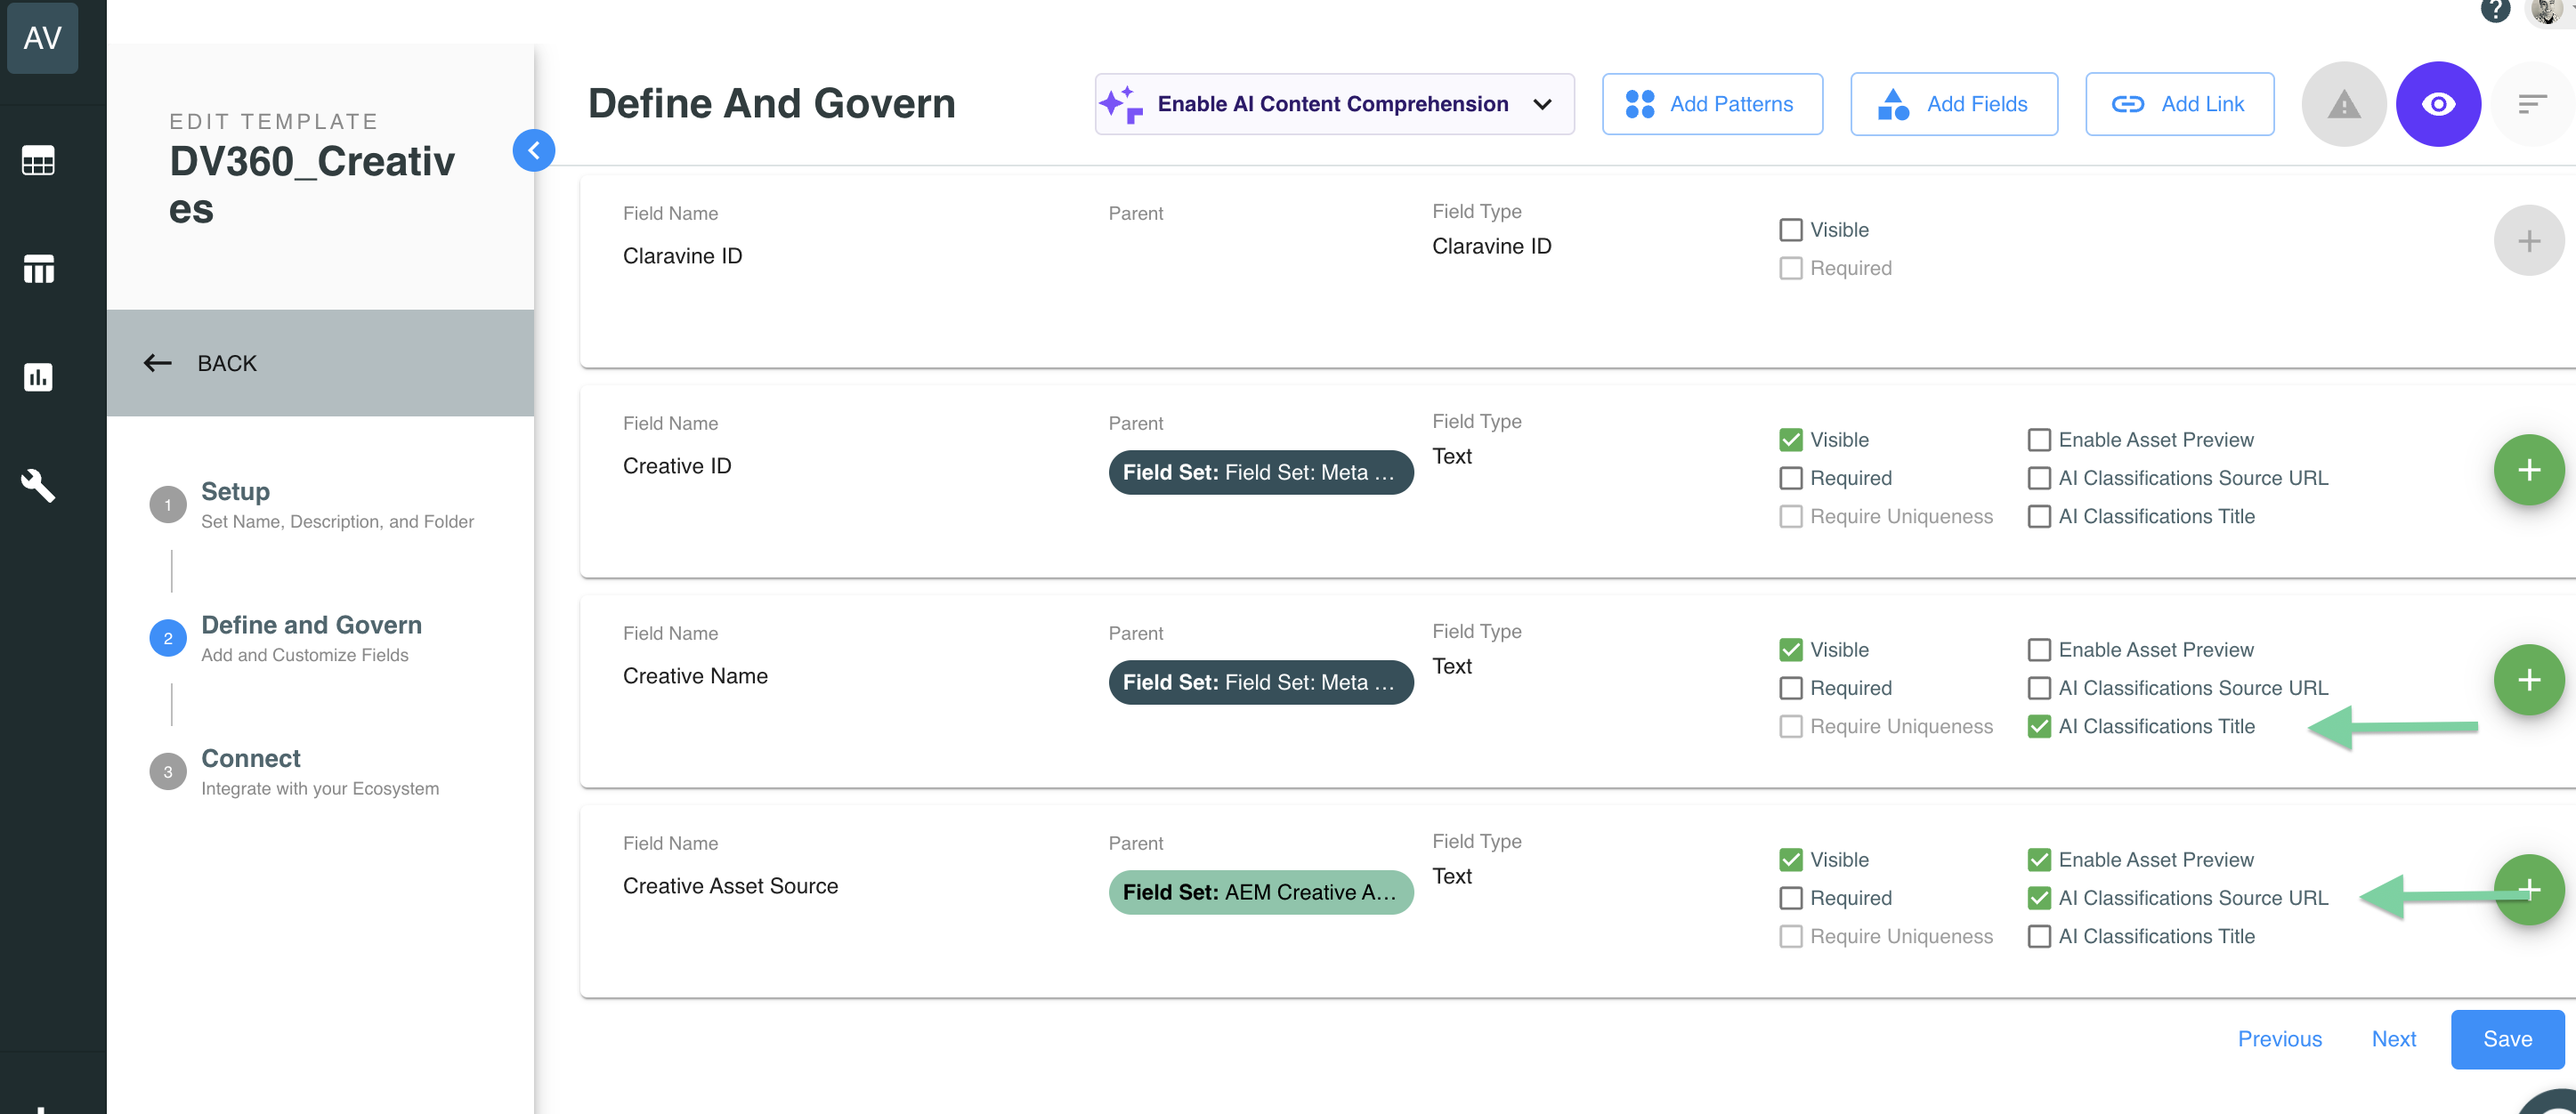2576x1114 pixels.
Task: Open the sort/filter lines icon
Action: tap(2531, 104)
